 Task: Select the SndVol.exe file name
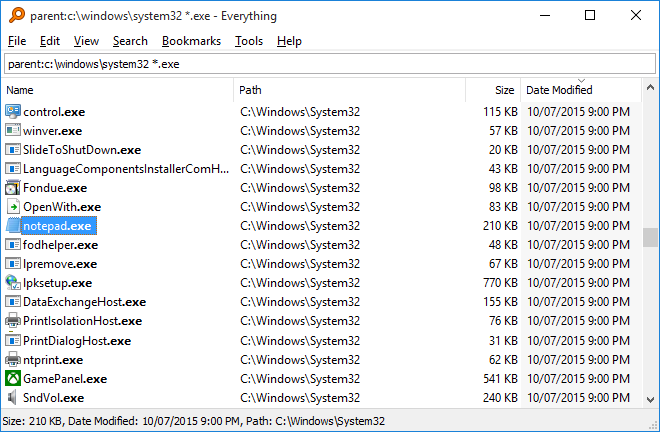(x=53, y=397)
